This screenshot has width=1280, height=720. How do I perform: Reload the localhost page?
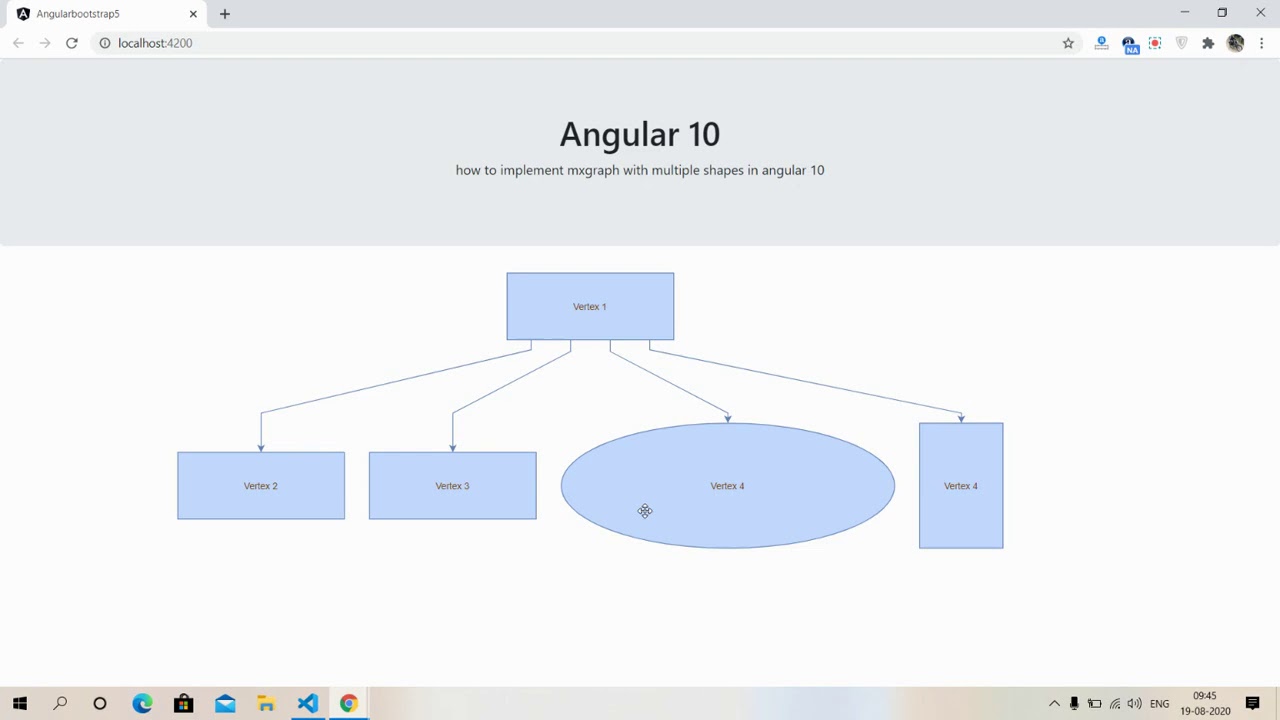(72, 43)
